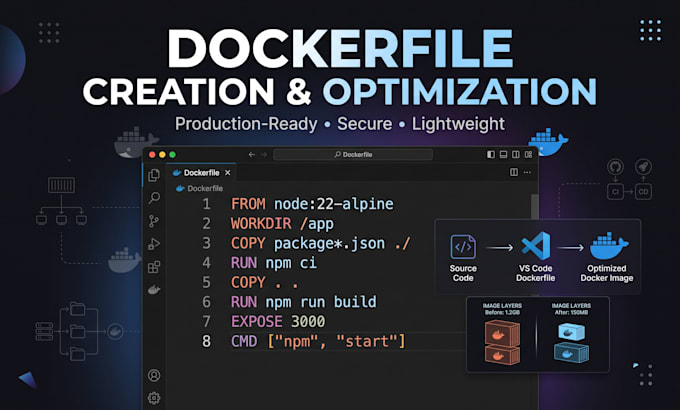Toggle the bottom panel layout icon

pyautogui.click(x=503, y=154)
